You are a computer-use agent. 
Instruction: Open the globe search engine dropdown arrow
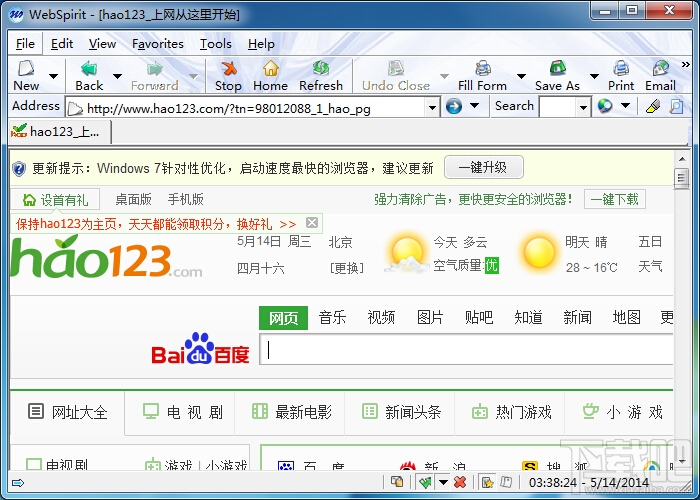click(x=625, y=105)
